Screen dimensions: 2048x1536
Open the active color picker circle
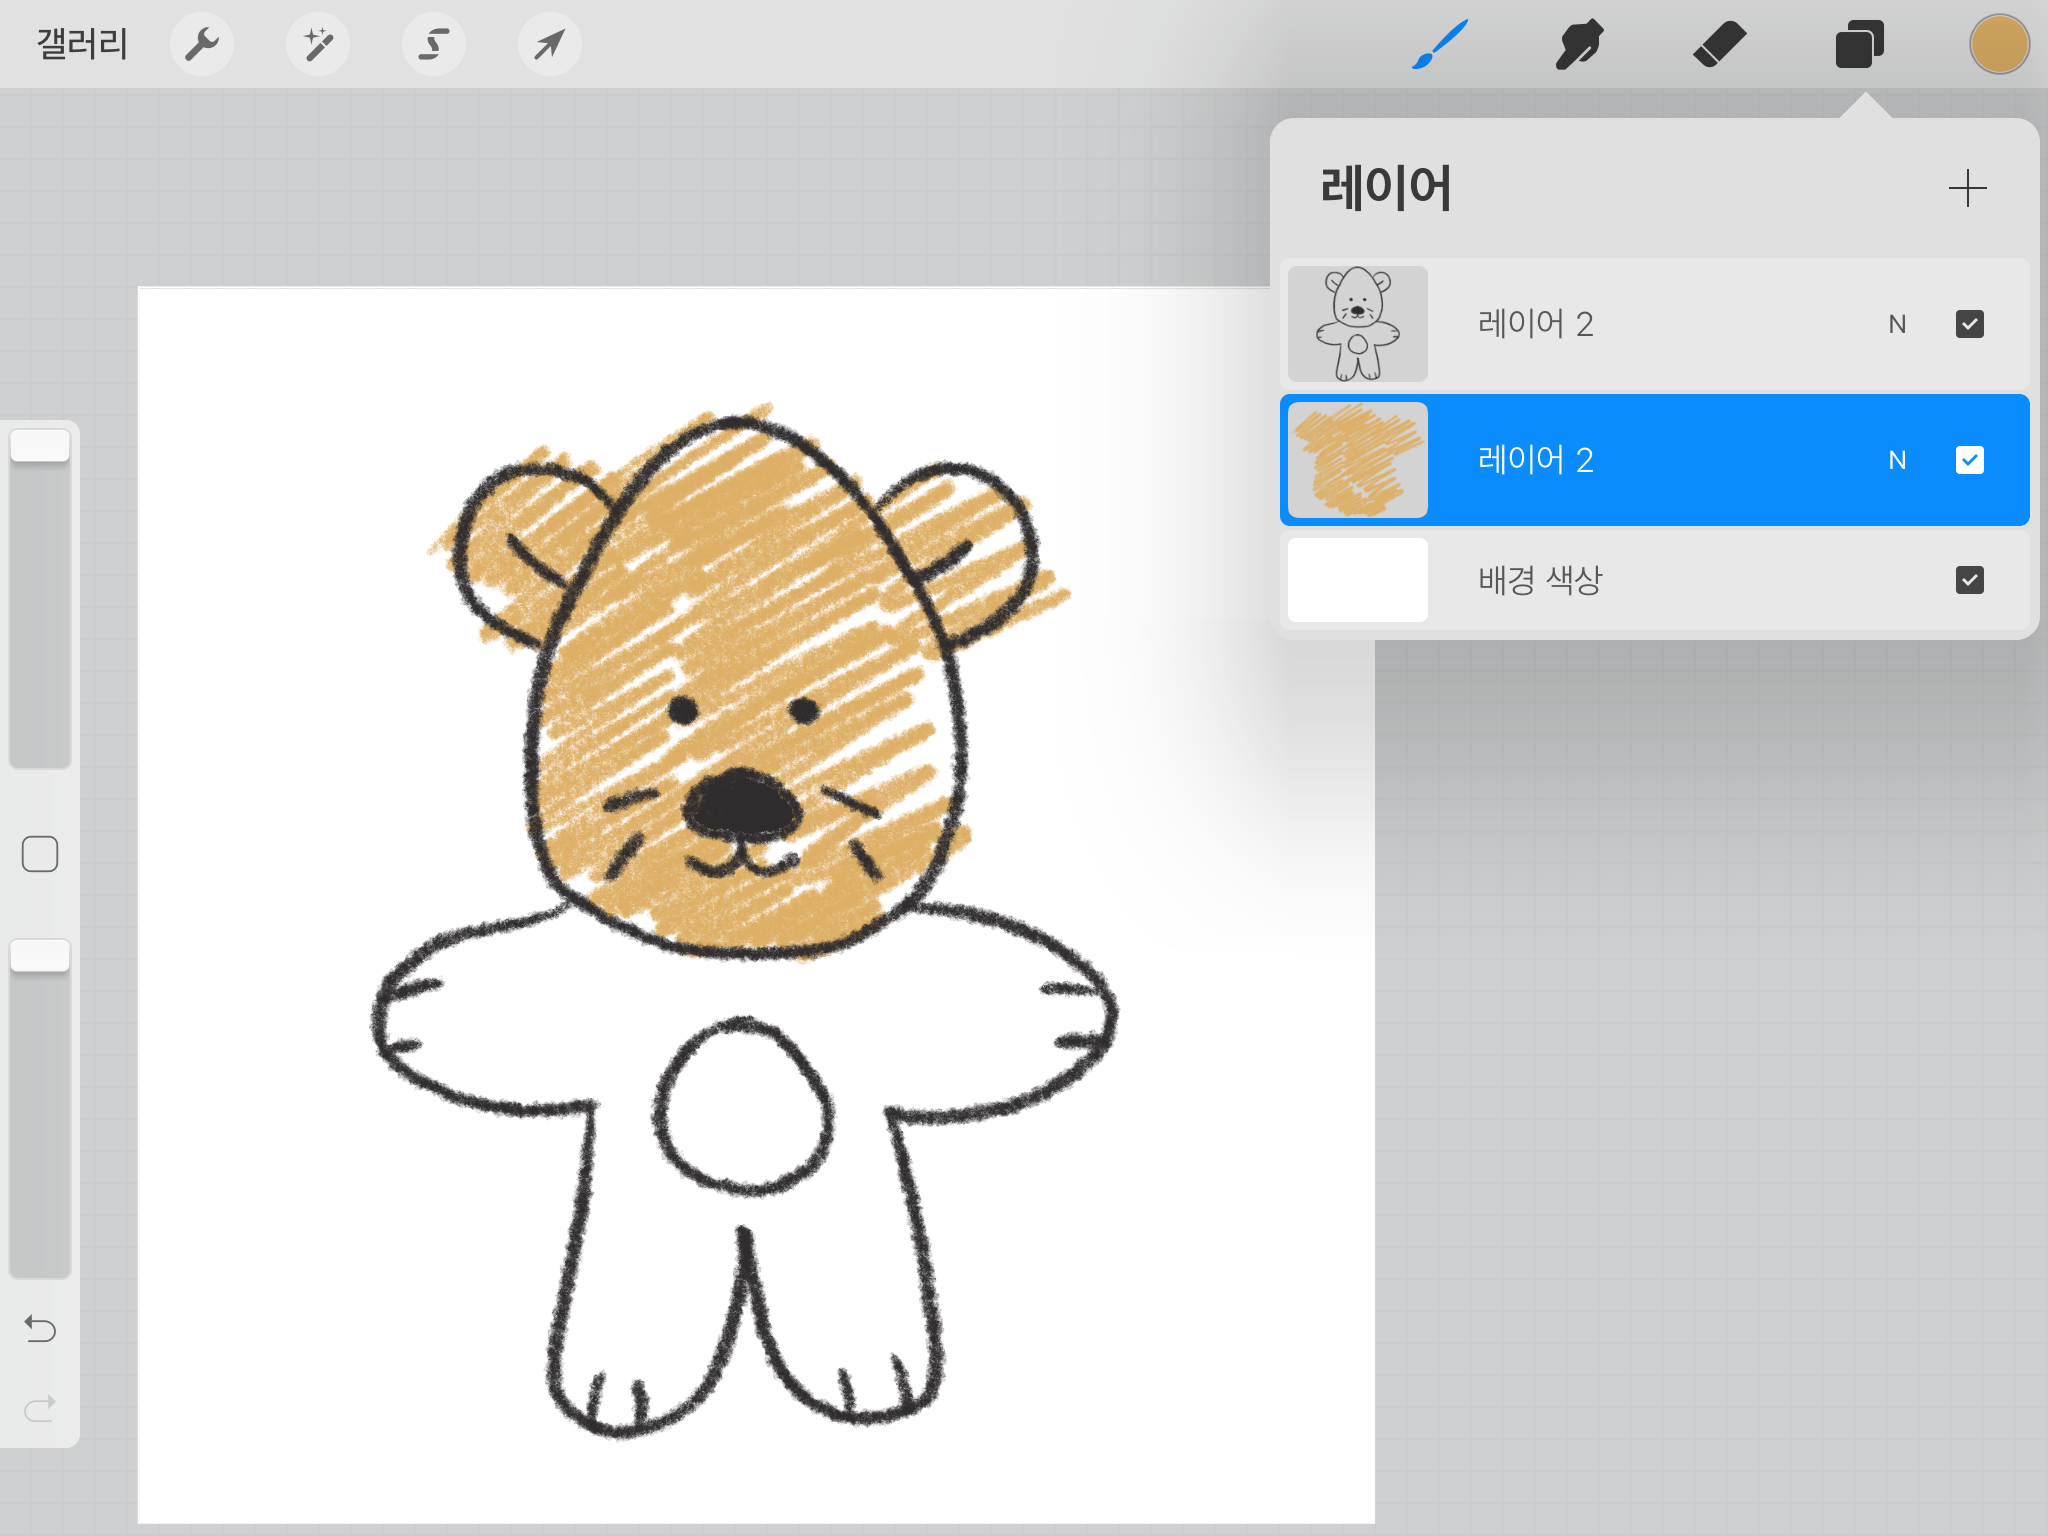[x=1998, y=44]
